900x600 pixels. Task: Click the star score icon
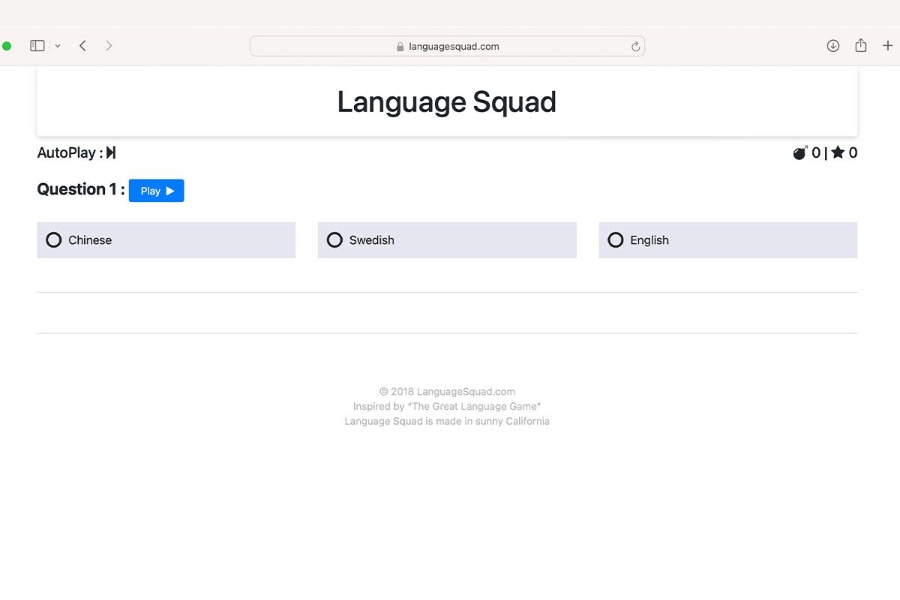(x=838, y=153)
